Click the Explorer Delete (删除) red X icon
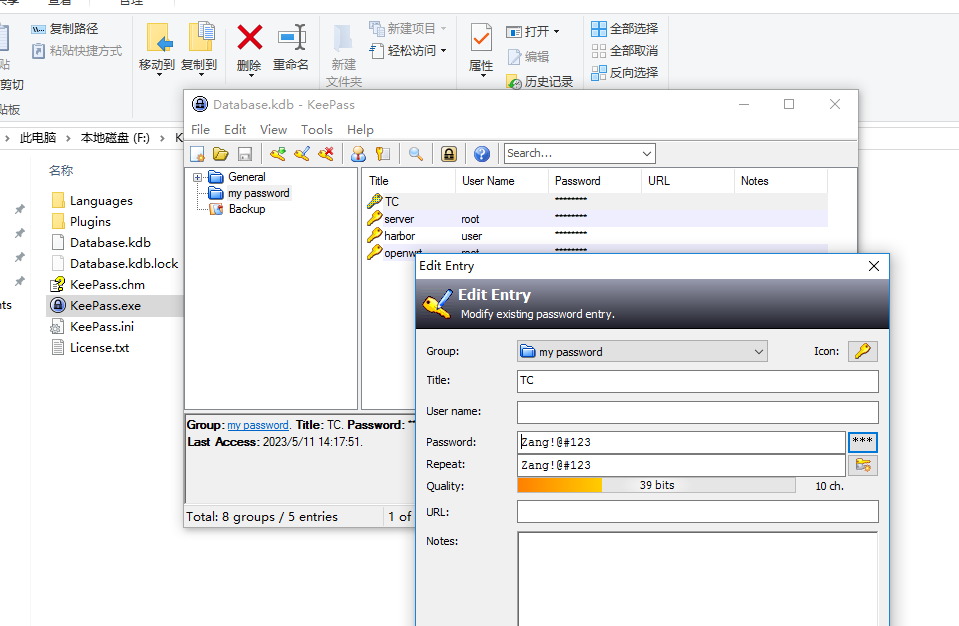The image size is (959, 626). click(249, 48)
